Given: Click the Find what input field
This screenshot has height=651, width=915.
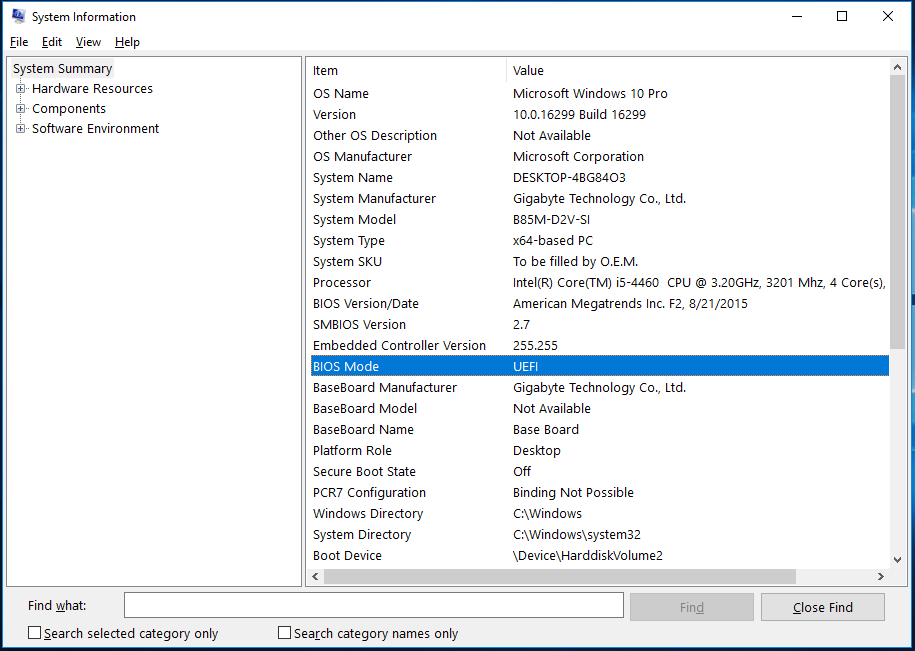Looking at the screenshot, I should [x=373, y=605].
